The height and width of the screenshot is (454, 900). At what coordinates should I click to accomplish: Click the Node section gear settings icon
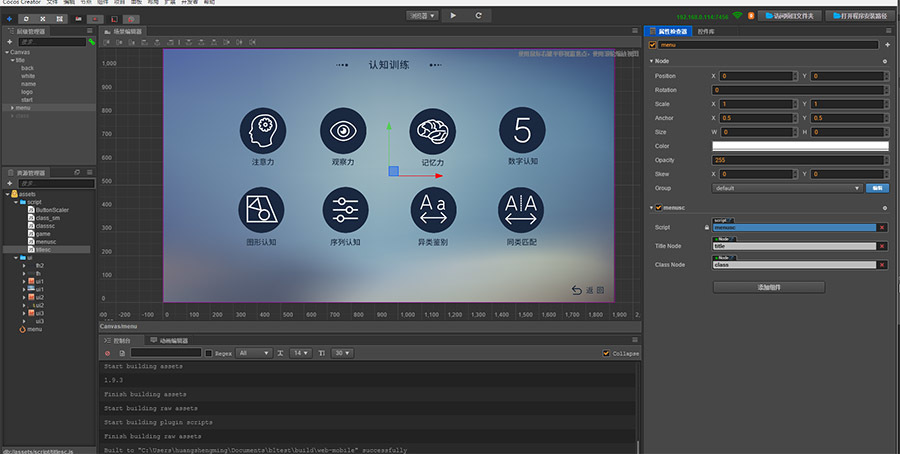pyautogui.click(x=884, y=61)
